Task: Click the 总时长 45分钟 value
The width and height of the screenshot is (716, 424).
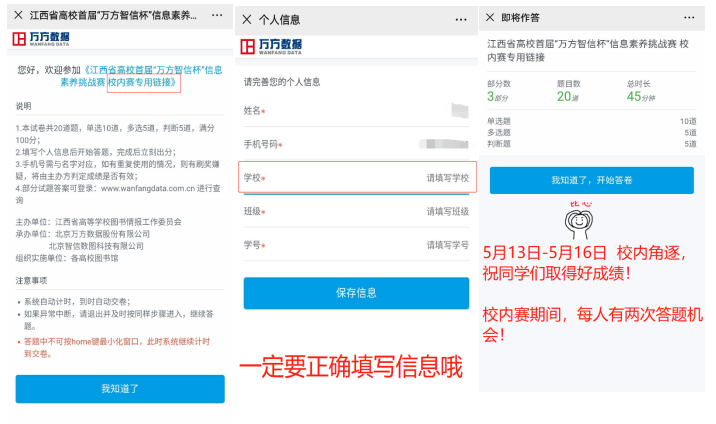Action: pyautogui.click(x=641, y=97)
